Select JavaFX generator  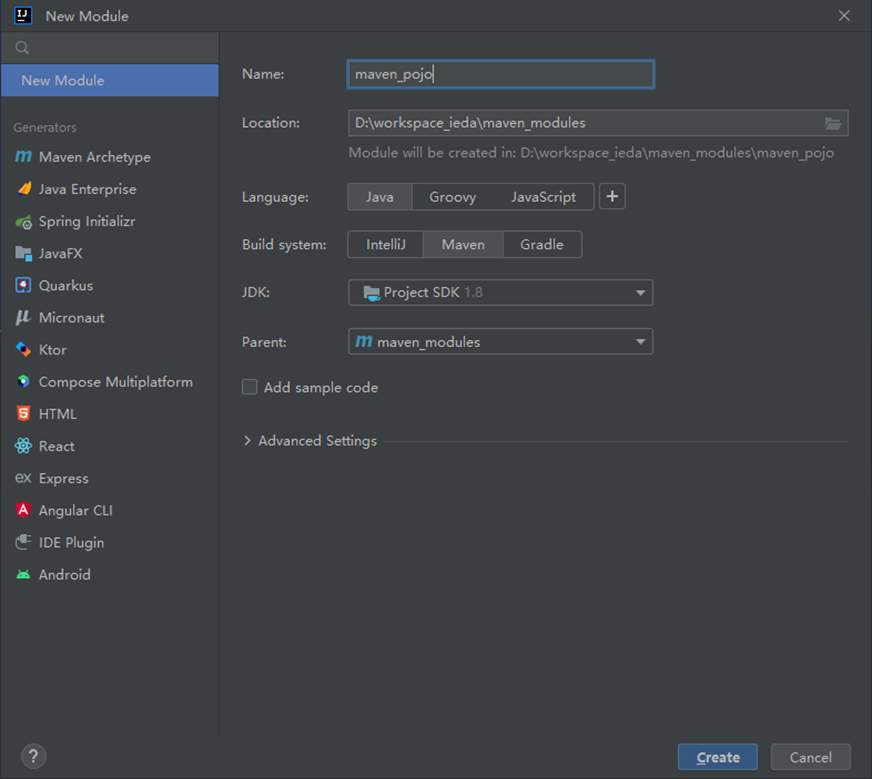[x=110, y=254]
